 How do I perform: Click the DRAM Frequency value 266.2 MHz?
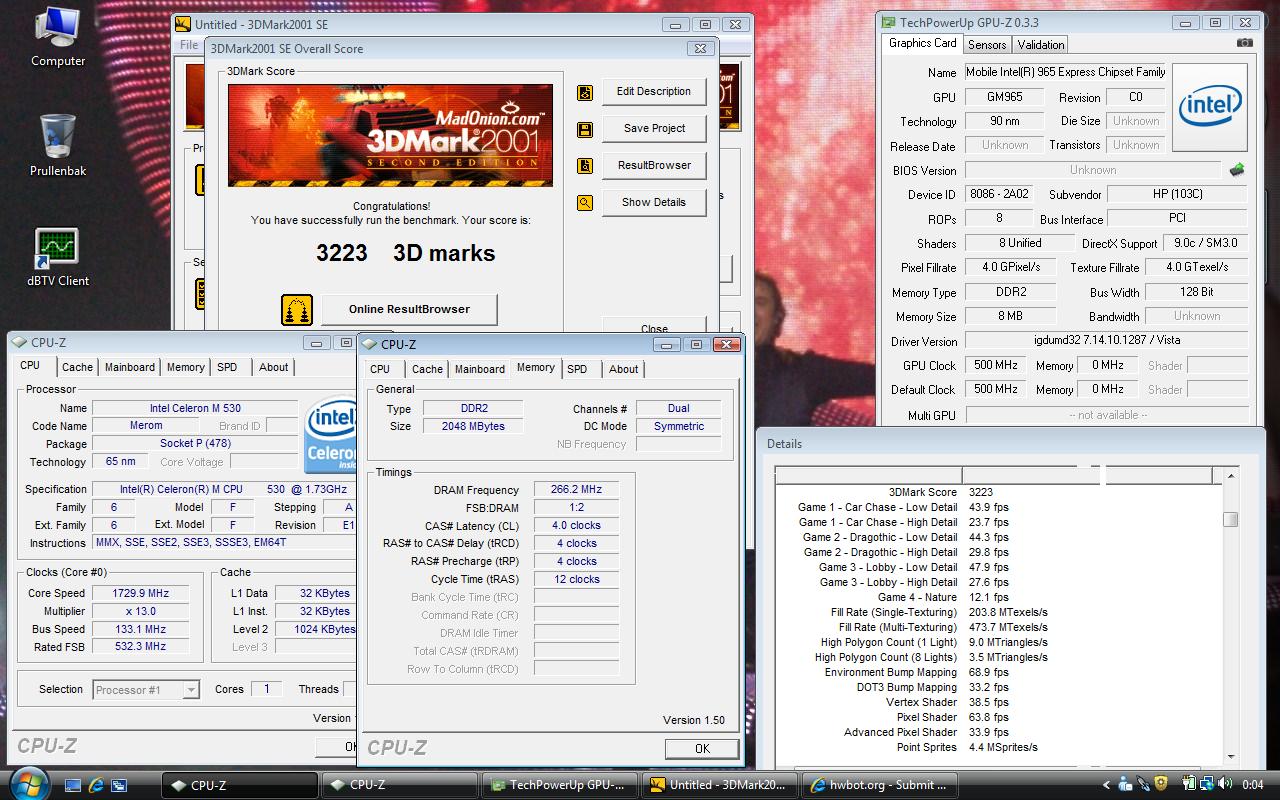click(x=576, y=490)
